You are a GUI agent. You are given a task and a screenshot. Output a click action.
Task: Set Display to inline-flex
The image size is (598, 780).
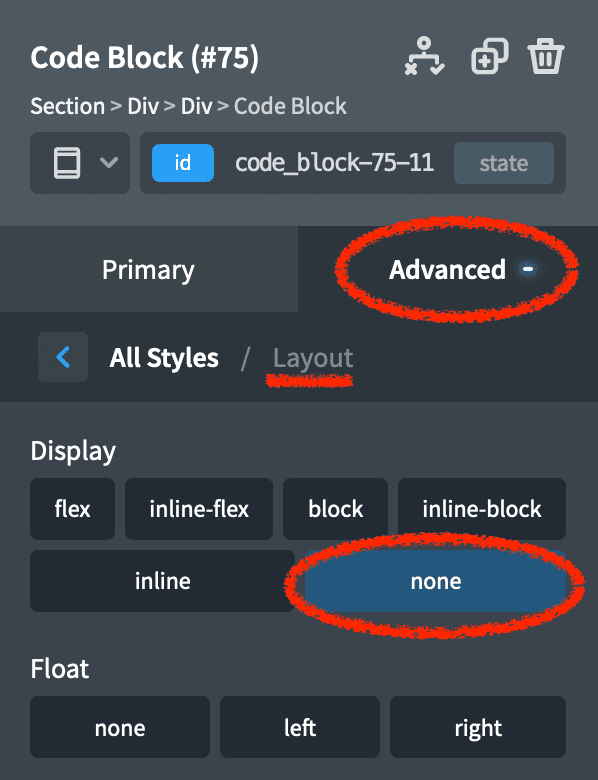(x=199, y=509)
